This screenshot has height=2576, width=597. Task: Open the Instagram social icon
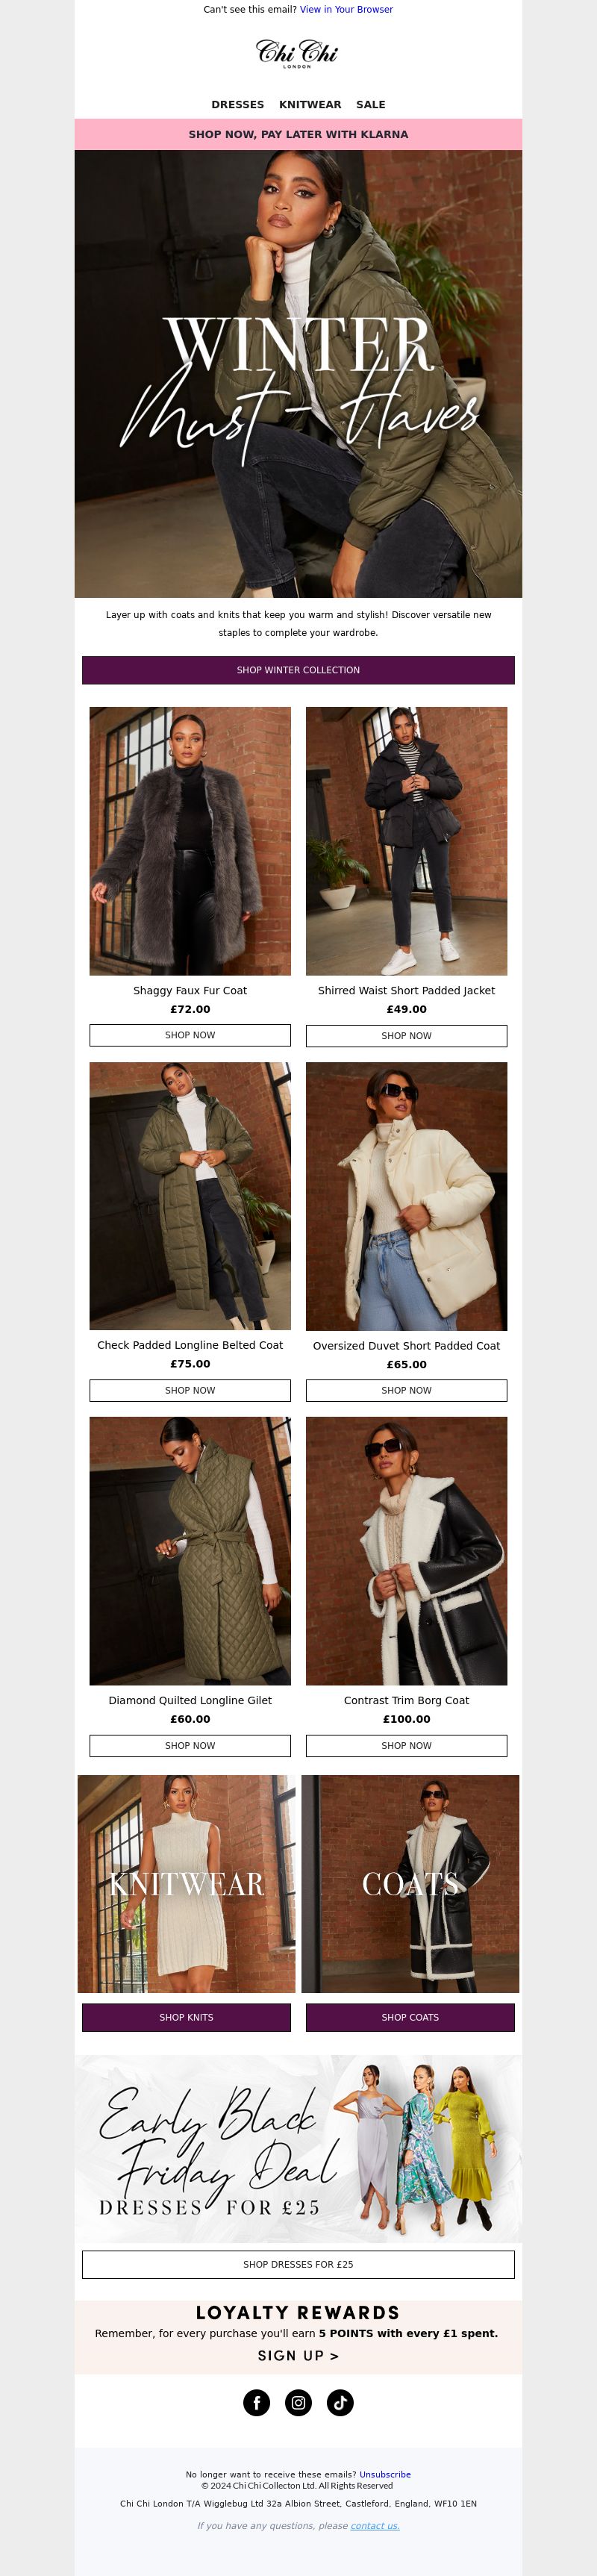point(298,2402)
